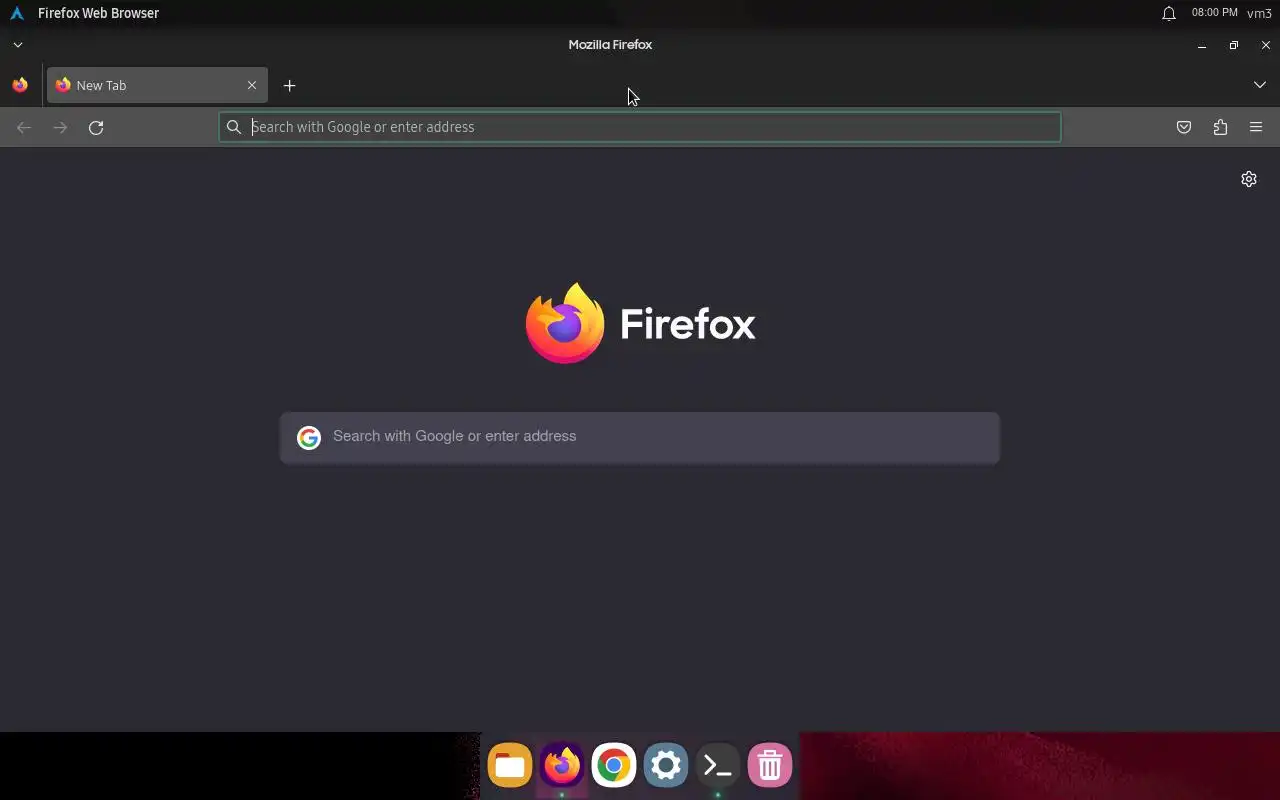The width and height of the screenshot is (1280, 800).
Task: Select the New Tab tab
Action: tap(157, 85)
